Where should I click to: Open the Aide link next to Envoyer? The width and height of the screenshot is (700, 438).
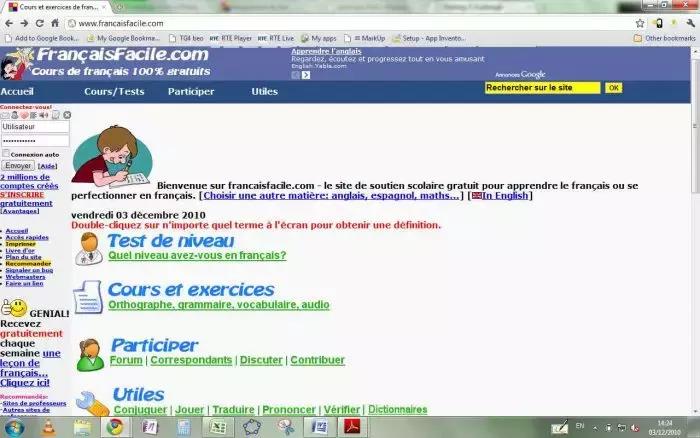click(x=47, y=166)
